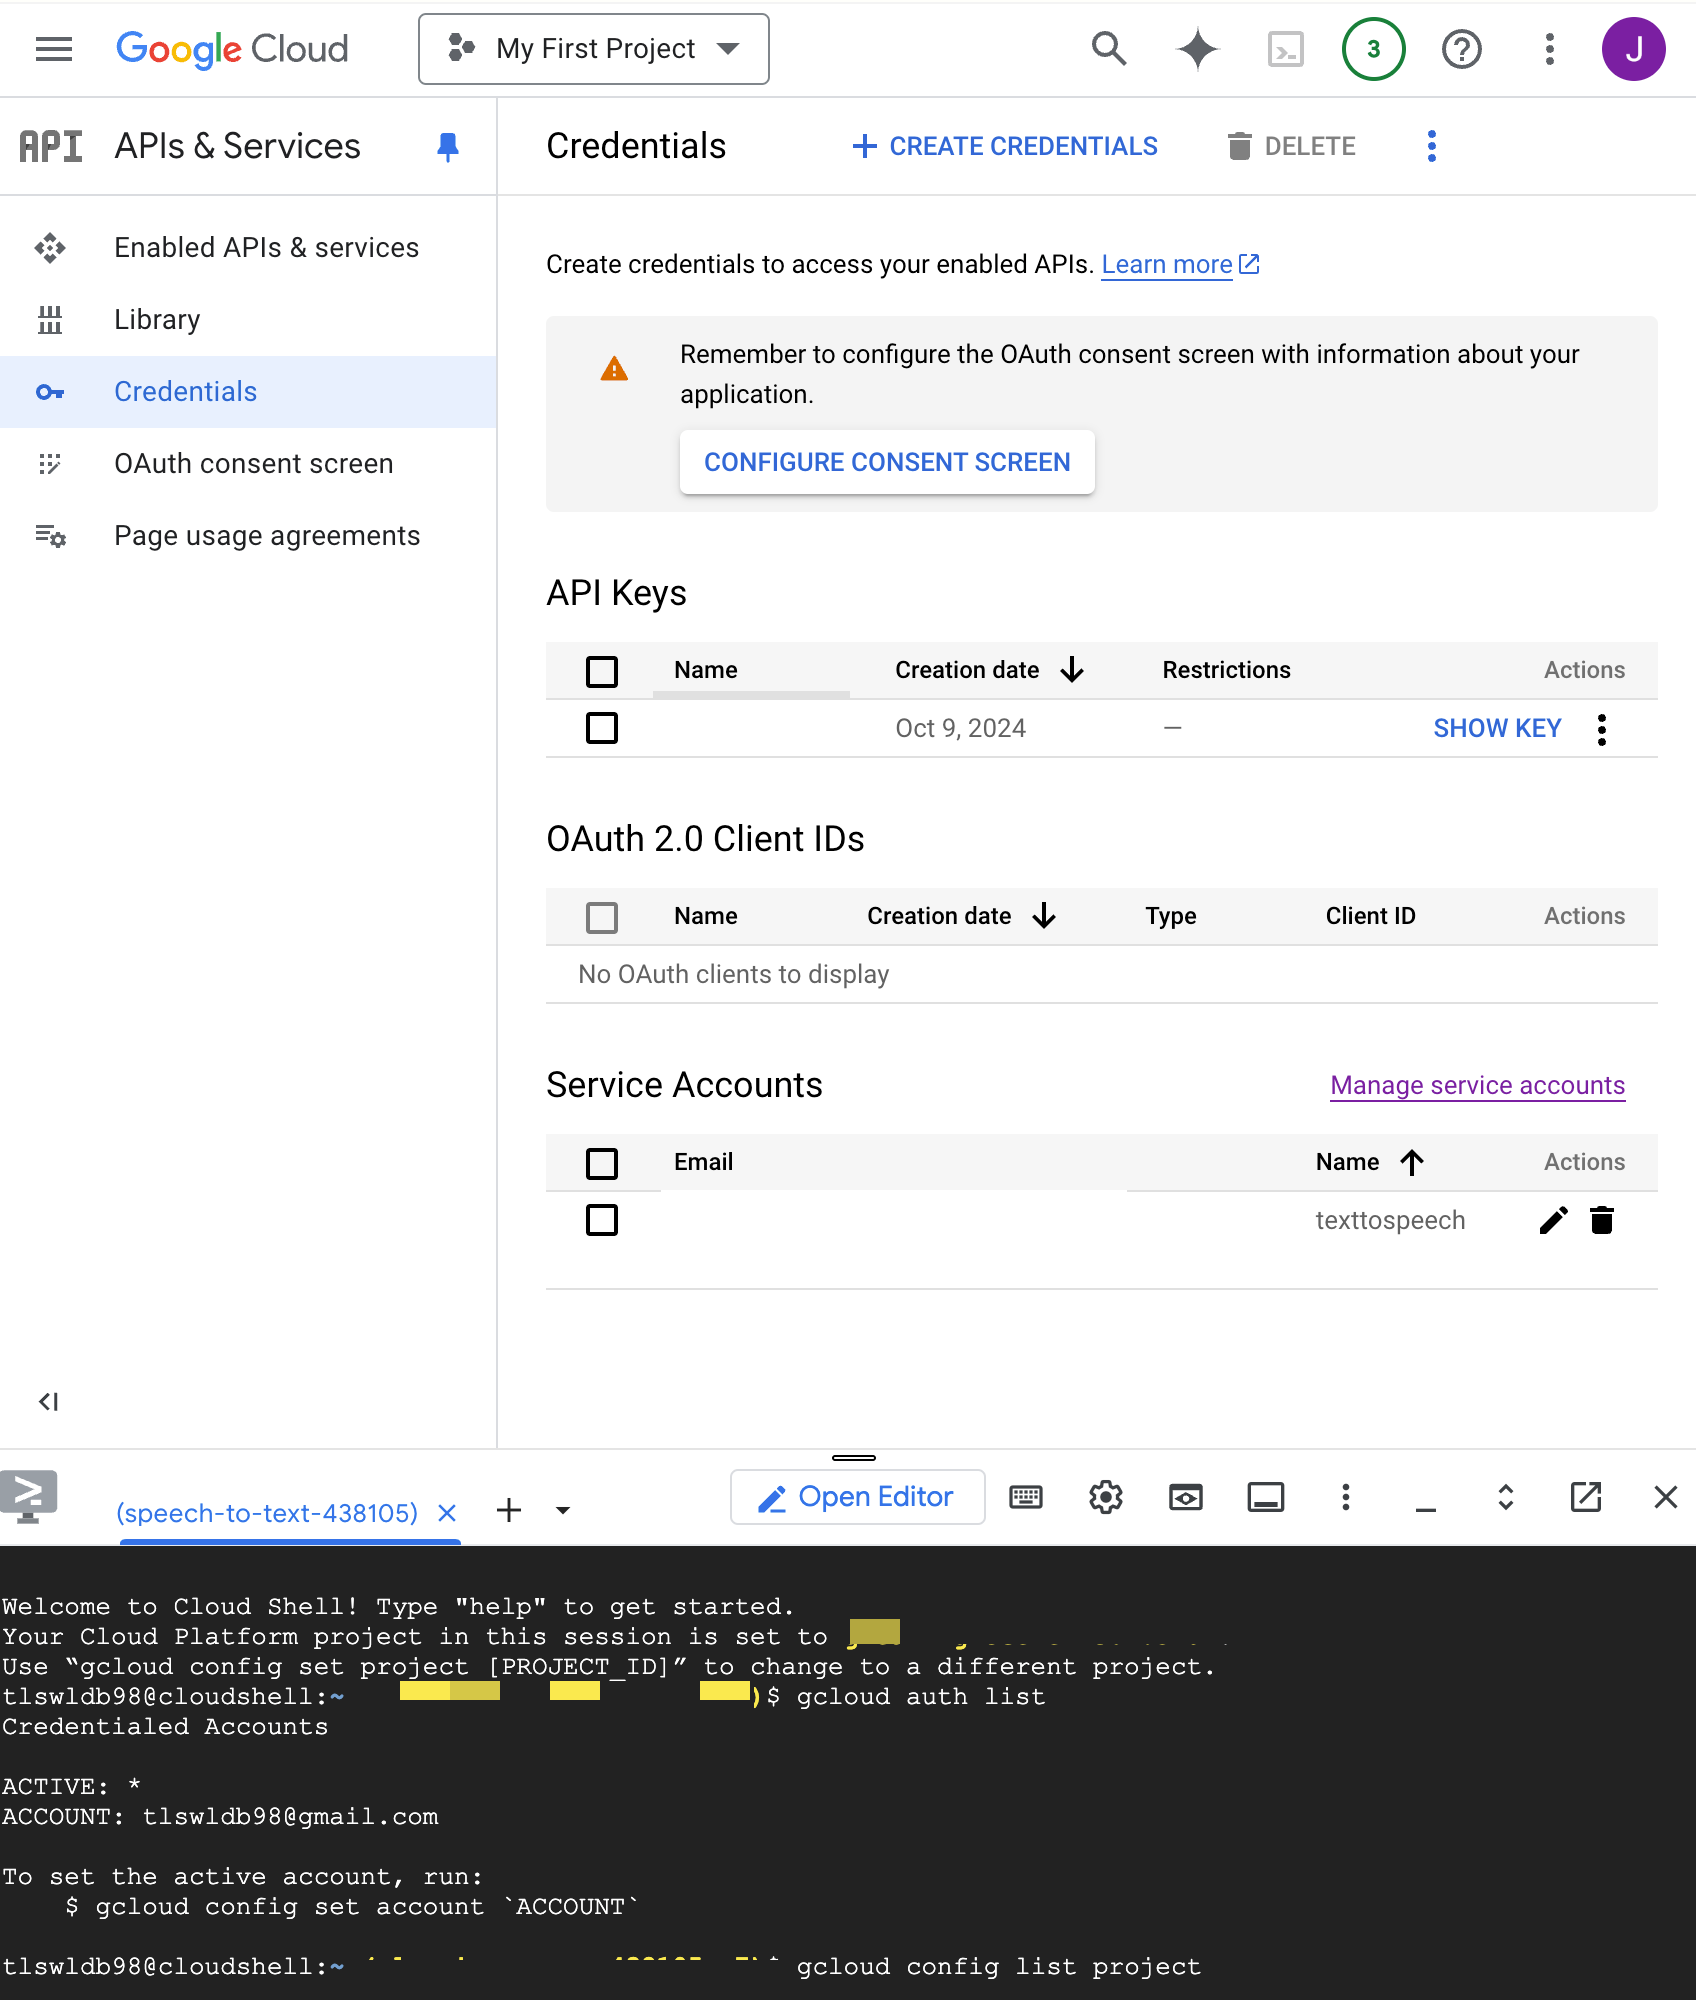The width and height of the screenshot is (1696, 2000).
Task: Open Enabled APIs & services
Action: tap(248, 248)
